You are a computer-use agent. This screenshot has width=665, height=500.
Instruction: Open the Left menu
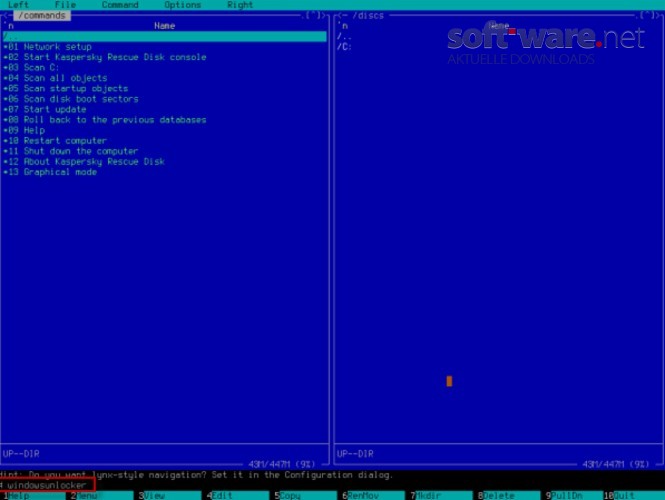(x=18, y=5)
